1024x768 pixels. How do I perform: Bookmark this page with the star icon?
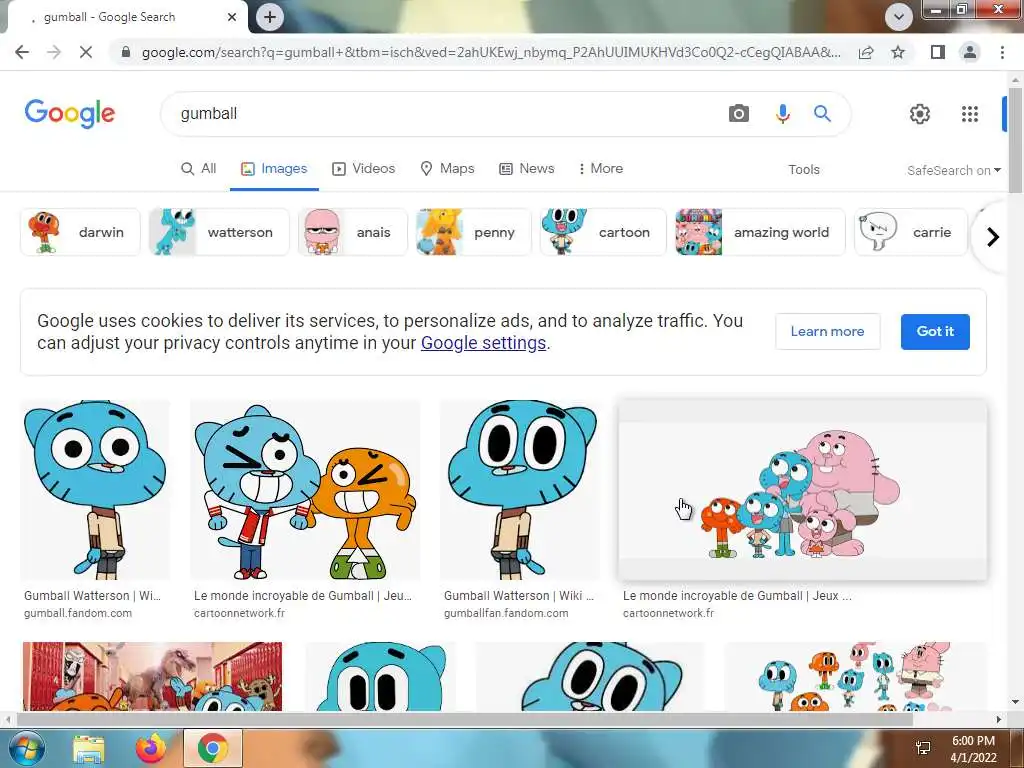click(x=898, y=52)
